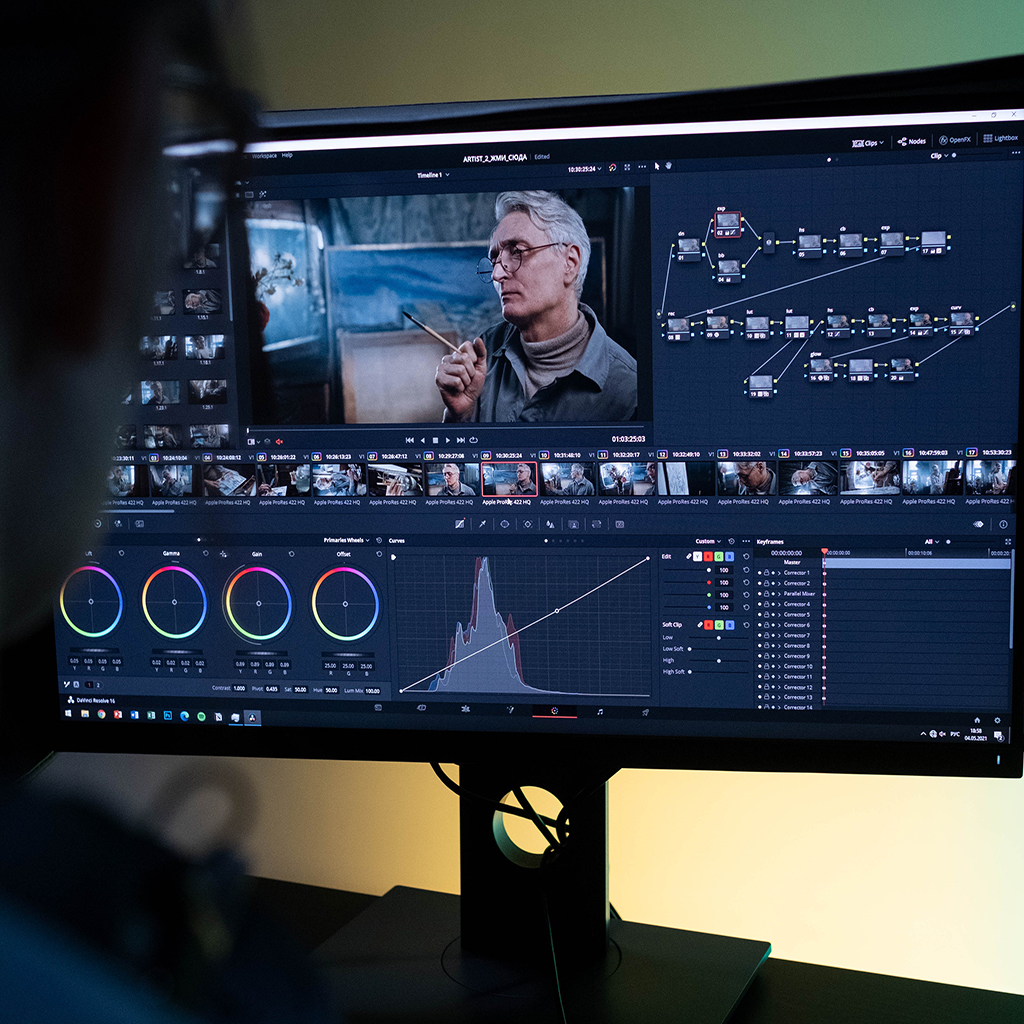Open the Timeline 1 selector dropdown
The image size is (1024, 1024).
[433, 175]
